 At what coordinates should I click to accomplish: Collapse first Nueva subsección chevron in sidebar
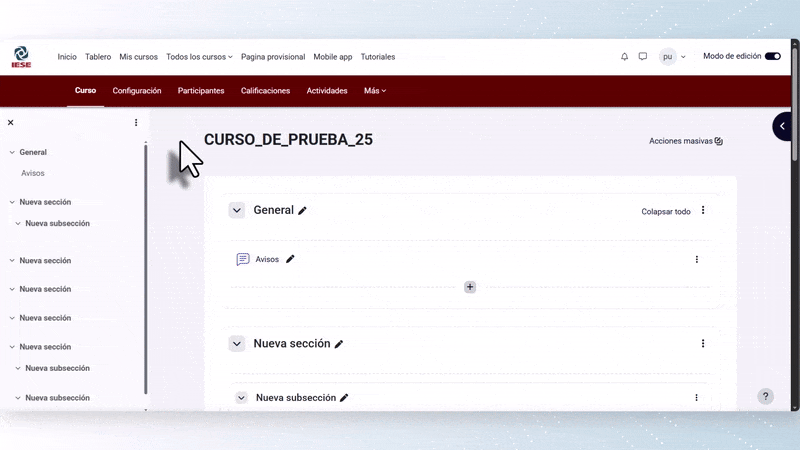[x=18, y=223]
